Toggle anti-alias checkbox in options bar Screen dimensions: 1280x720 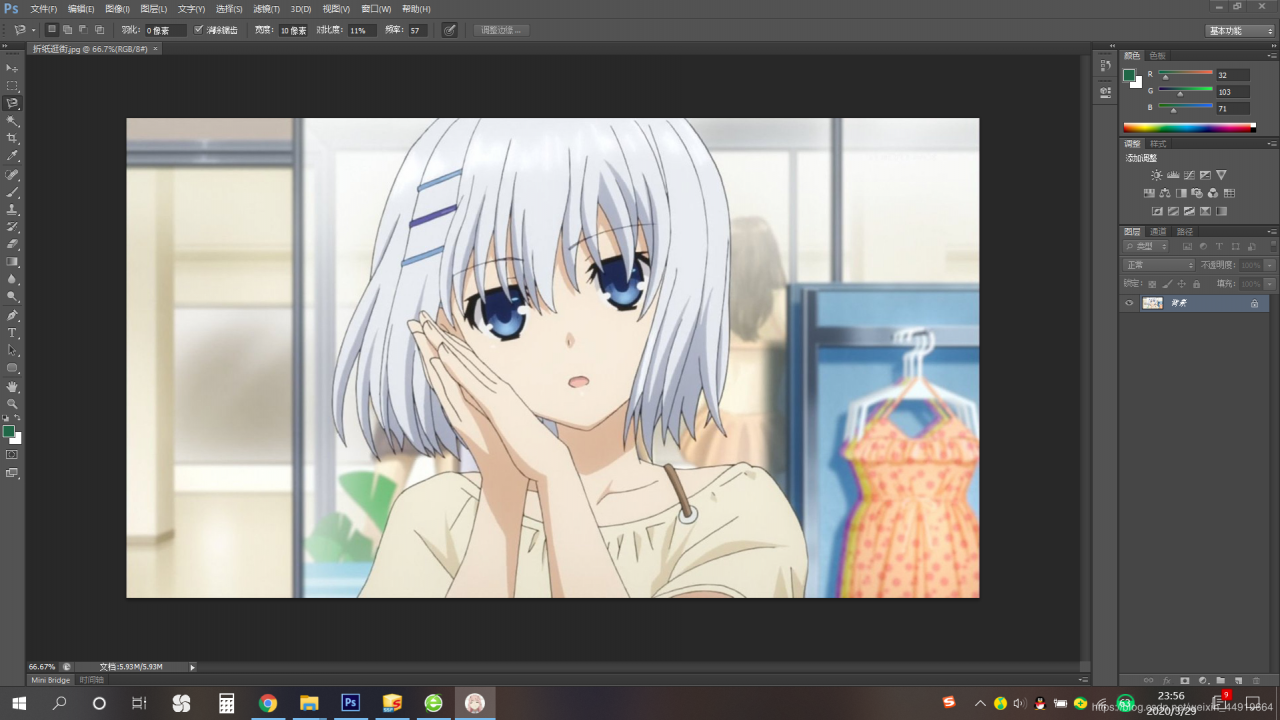pos(198,30)
